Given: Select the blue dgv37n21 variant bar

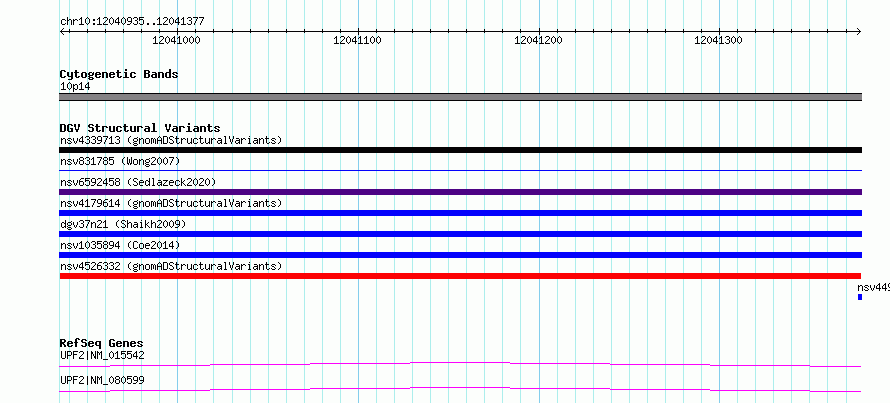Looking at the screenshot, I should click(x=461, y=234).
